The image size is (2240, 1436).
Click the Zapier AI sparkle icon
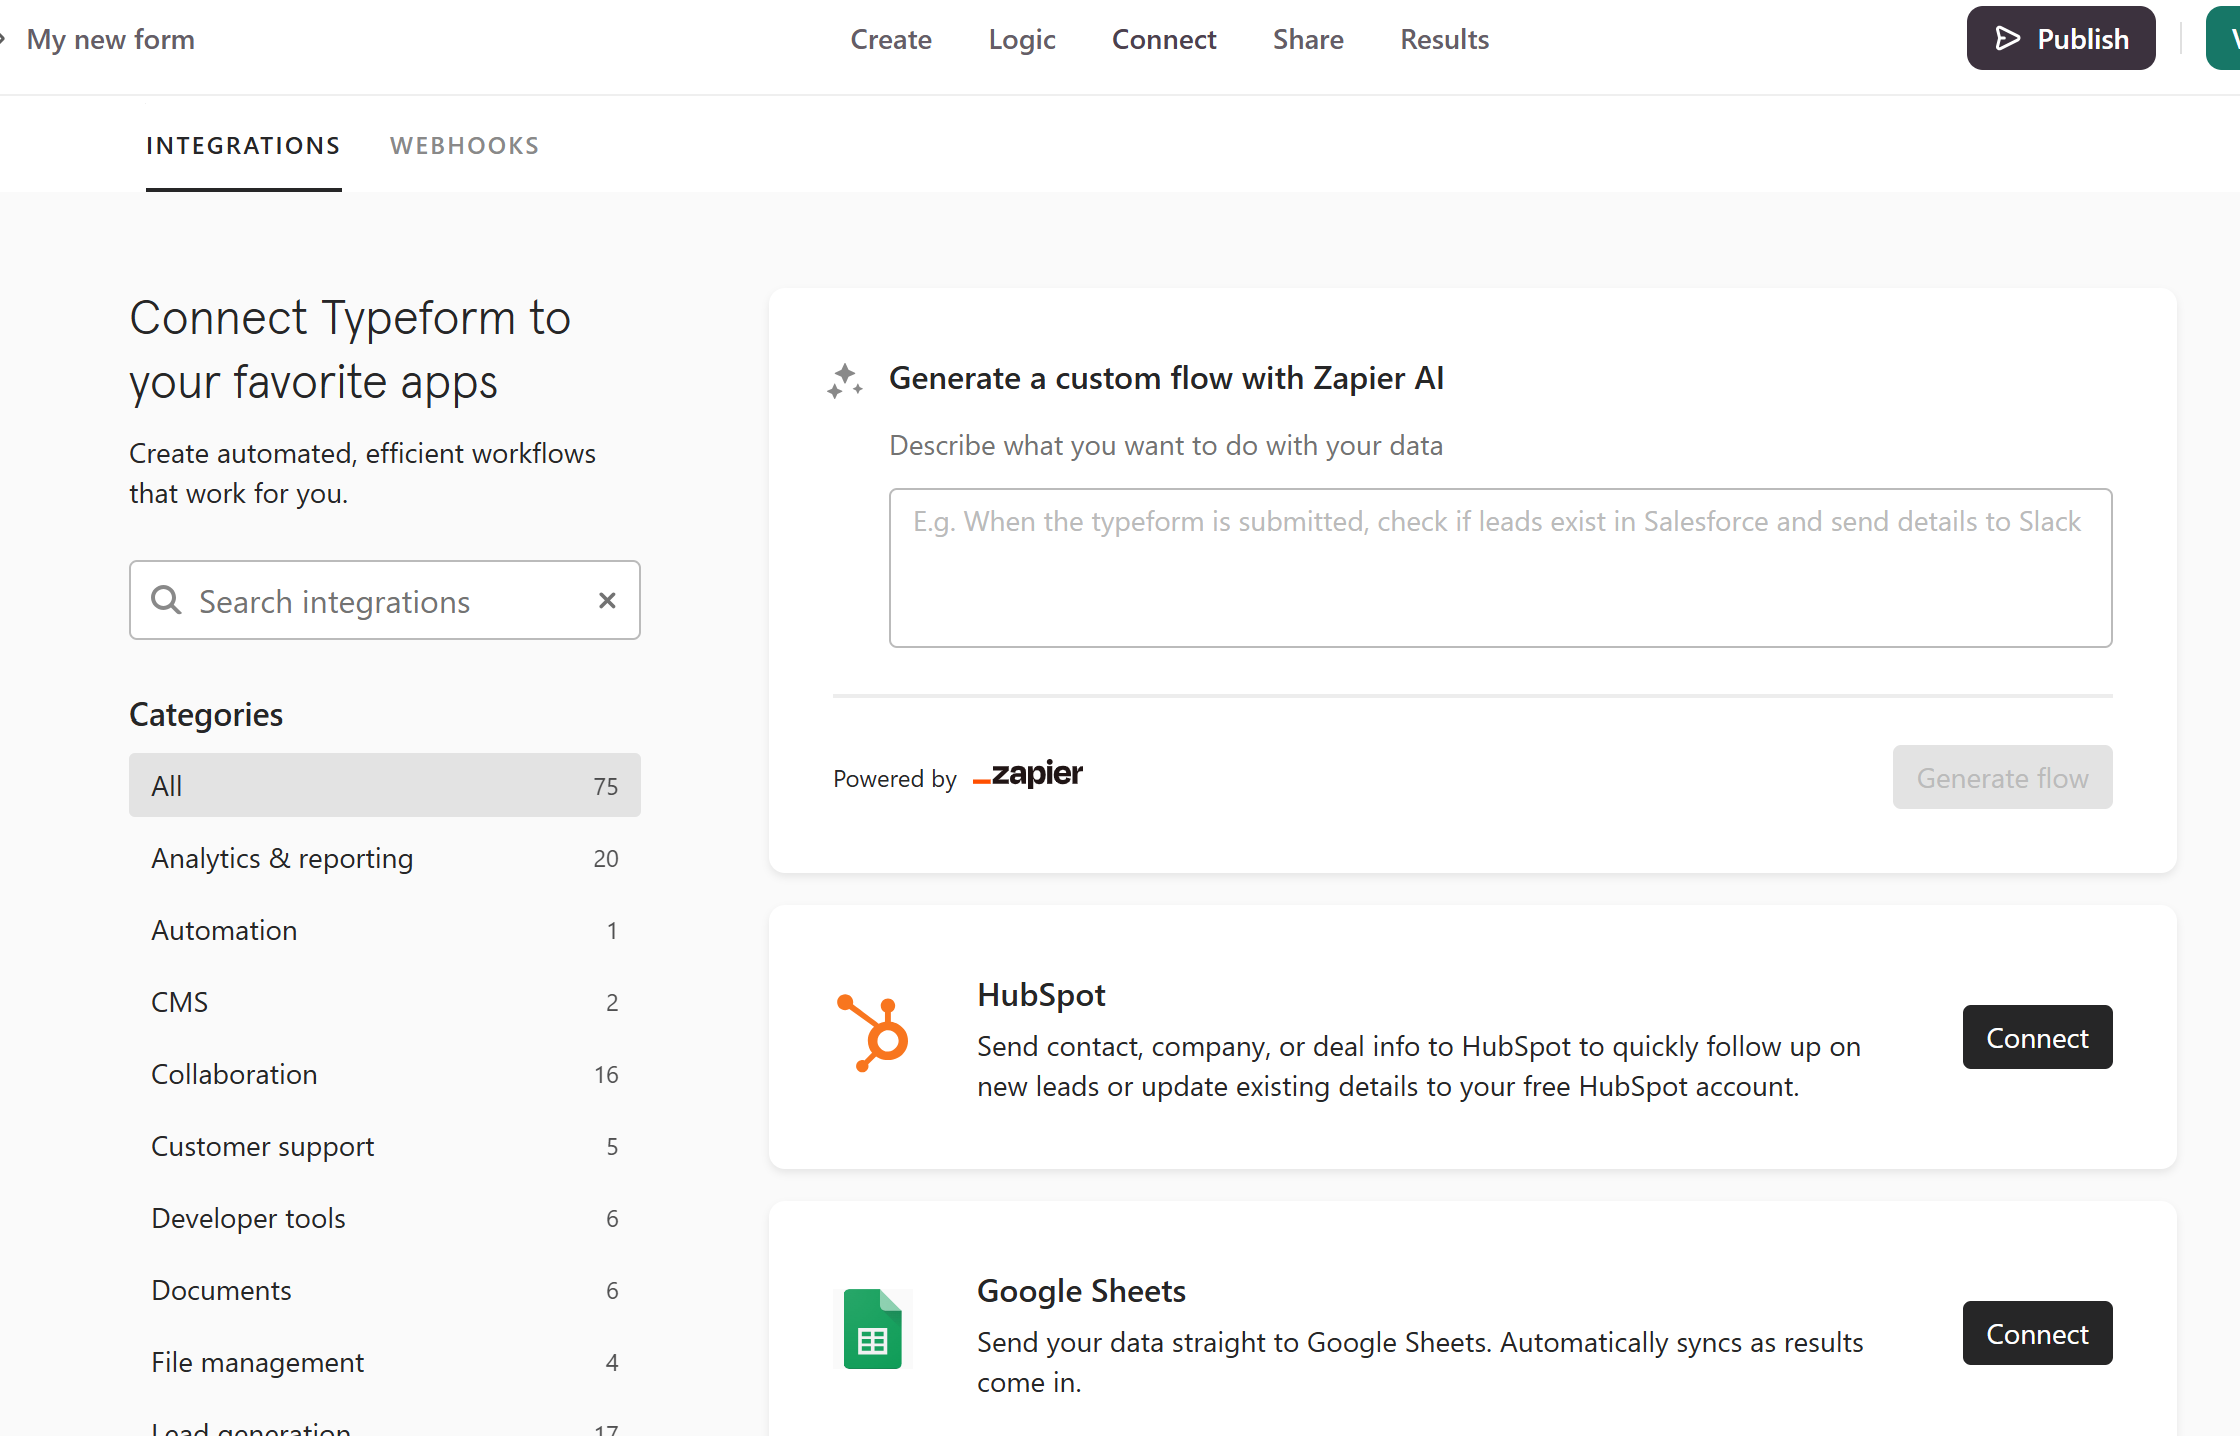pos(845,381)
